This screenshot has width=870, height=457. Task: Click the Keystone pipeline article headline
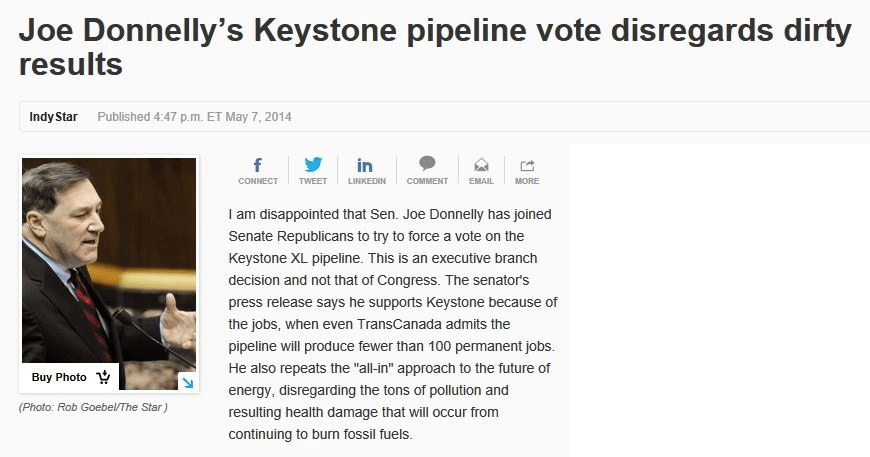point(434,48)
